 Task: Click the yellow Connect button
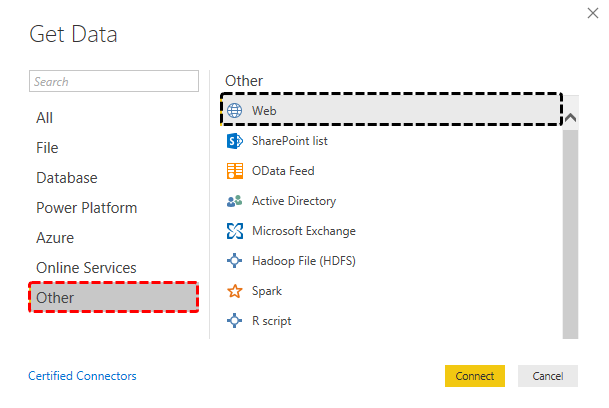click(475, 376)
